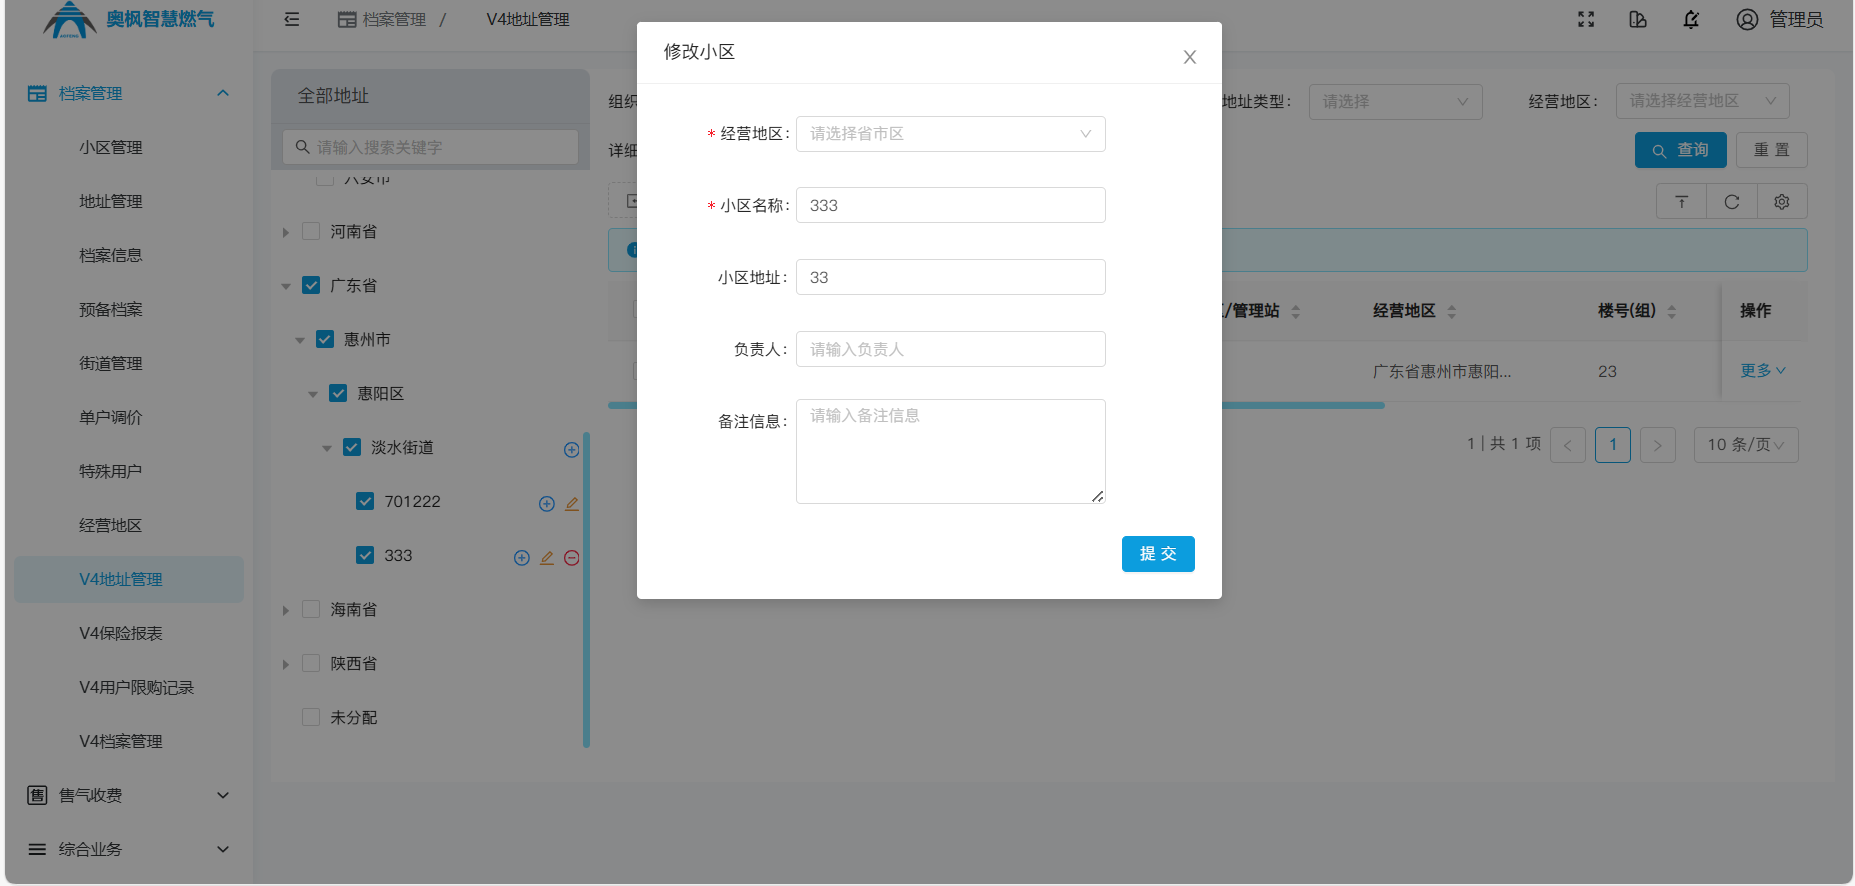Screen dimensions: 1855x886
Task: Toggle the 海南省 checkbox
Action: coord(311,609)
